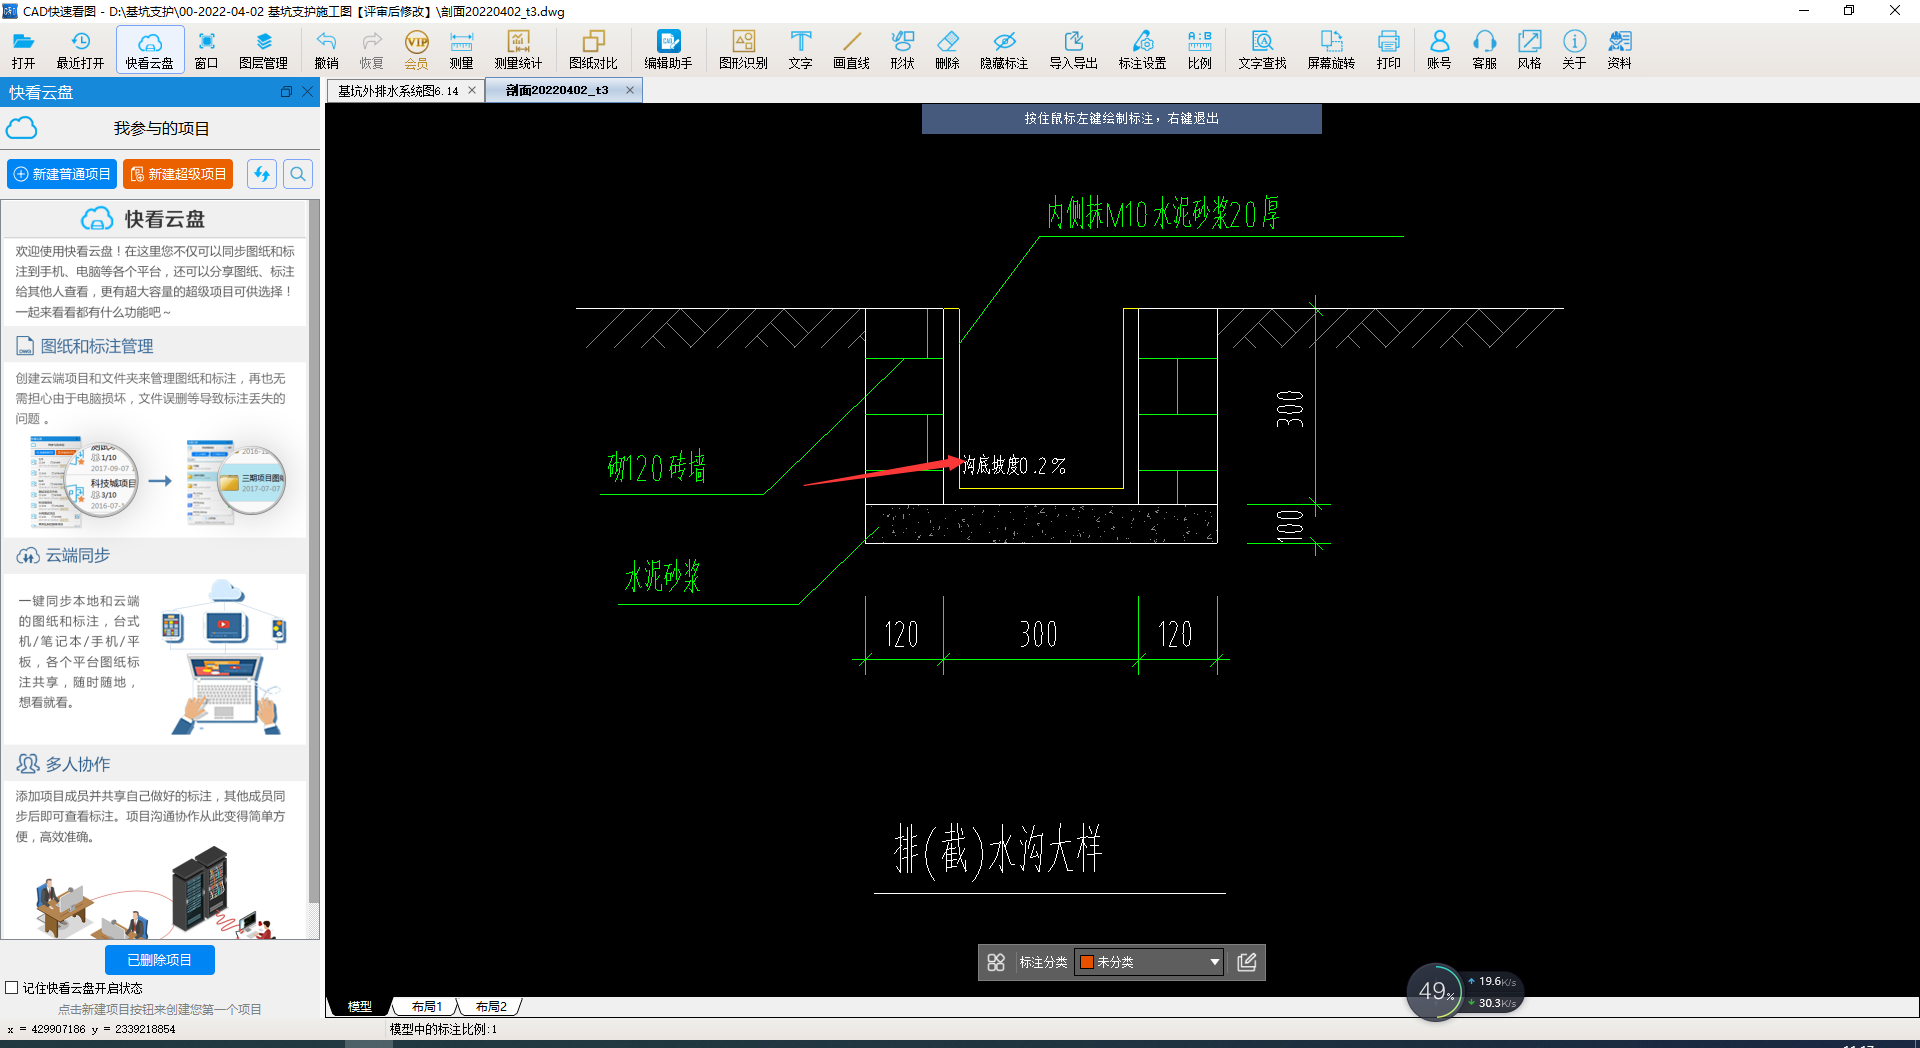1920x1048 pixels.
Task: Close the 剖面20220402_t3 tab
Action: [630, 90]
